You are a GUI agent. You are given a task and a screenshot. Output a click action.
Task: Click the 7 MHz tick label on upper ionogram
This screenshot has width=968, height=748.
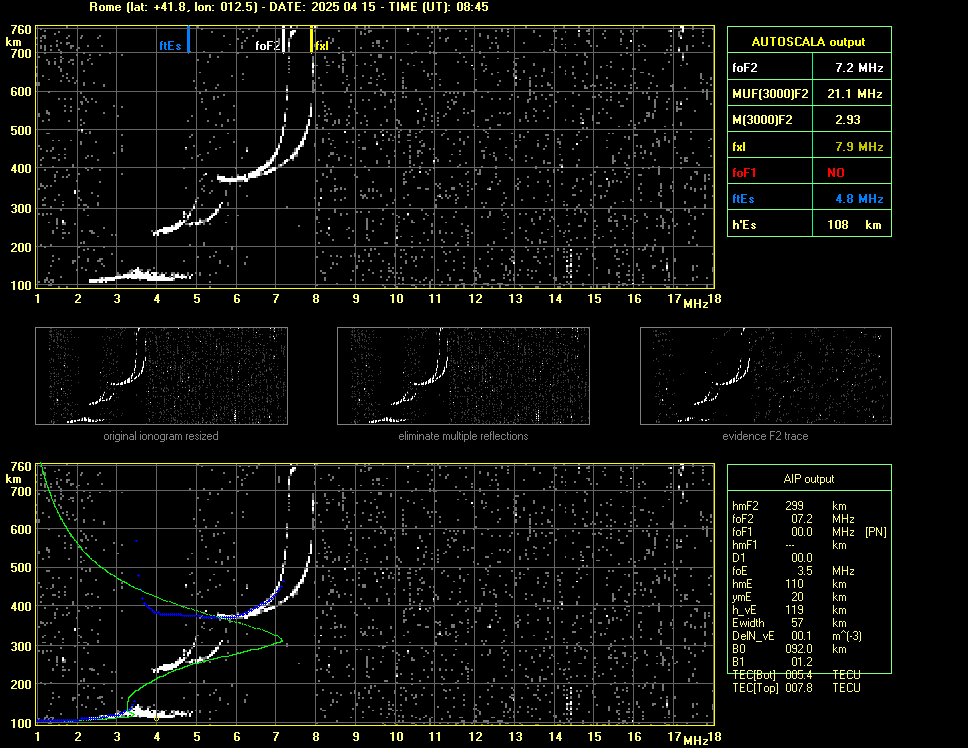pyautogui.click(x=276, y=299)
